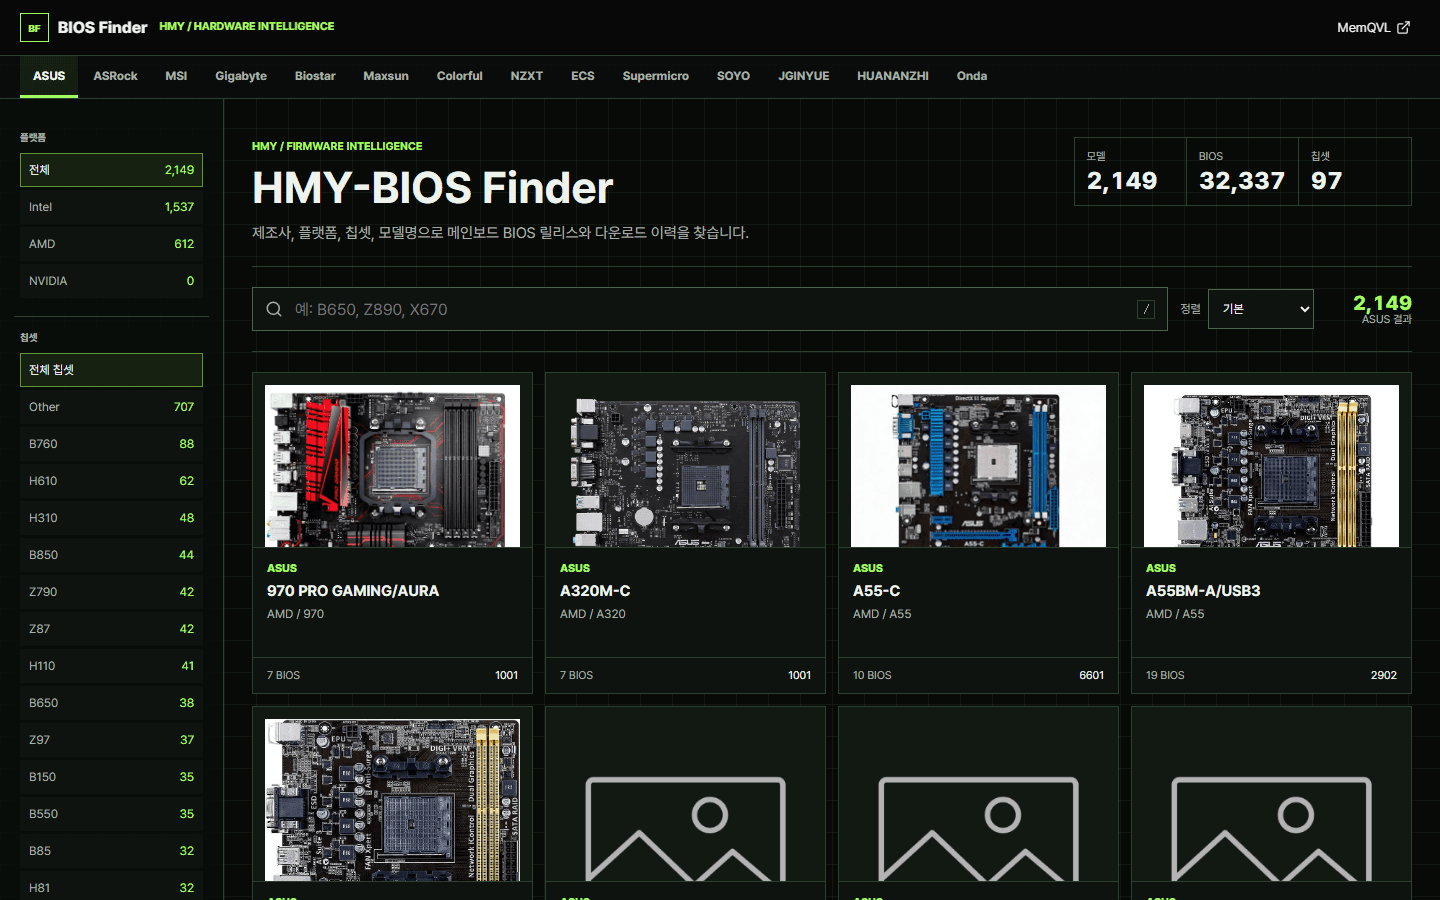The width and height of the screenshot is (1440, 900).
Task: Click the A55BM-A/USB3 model title
Action: [x=1203, y=591]
